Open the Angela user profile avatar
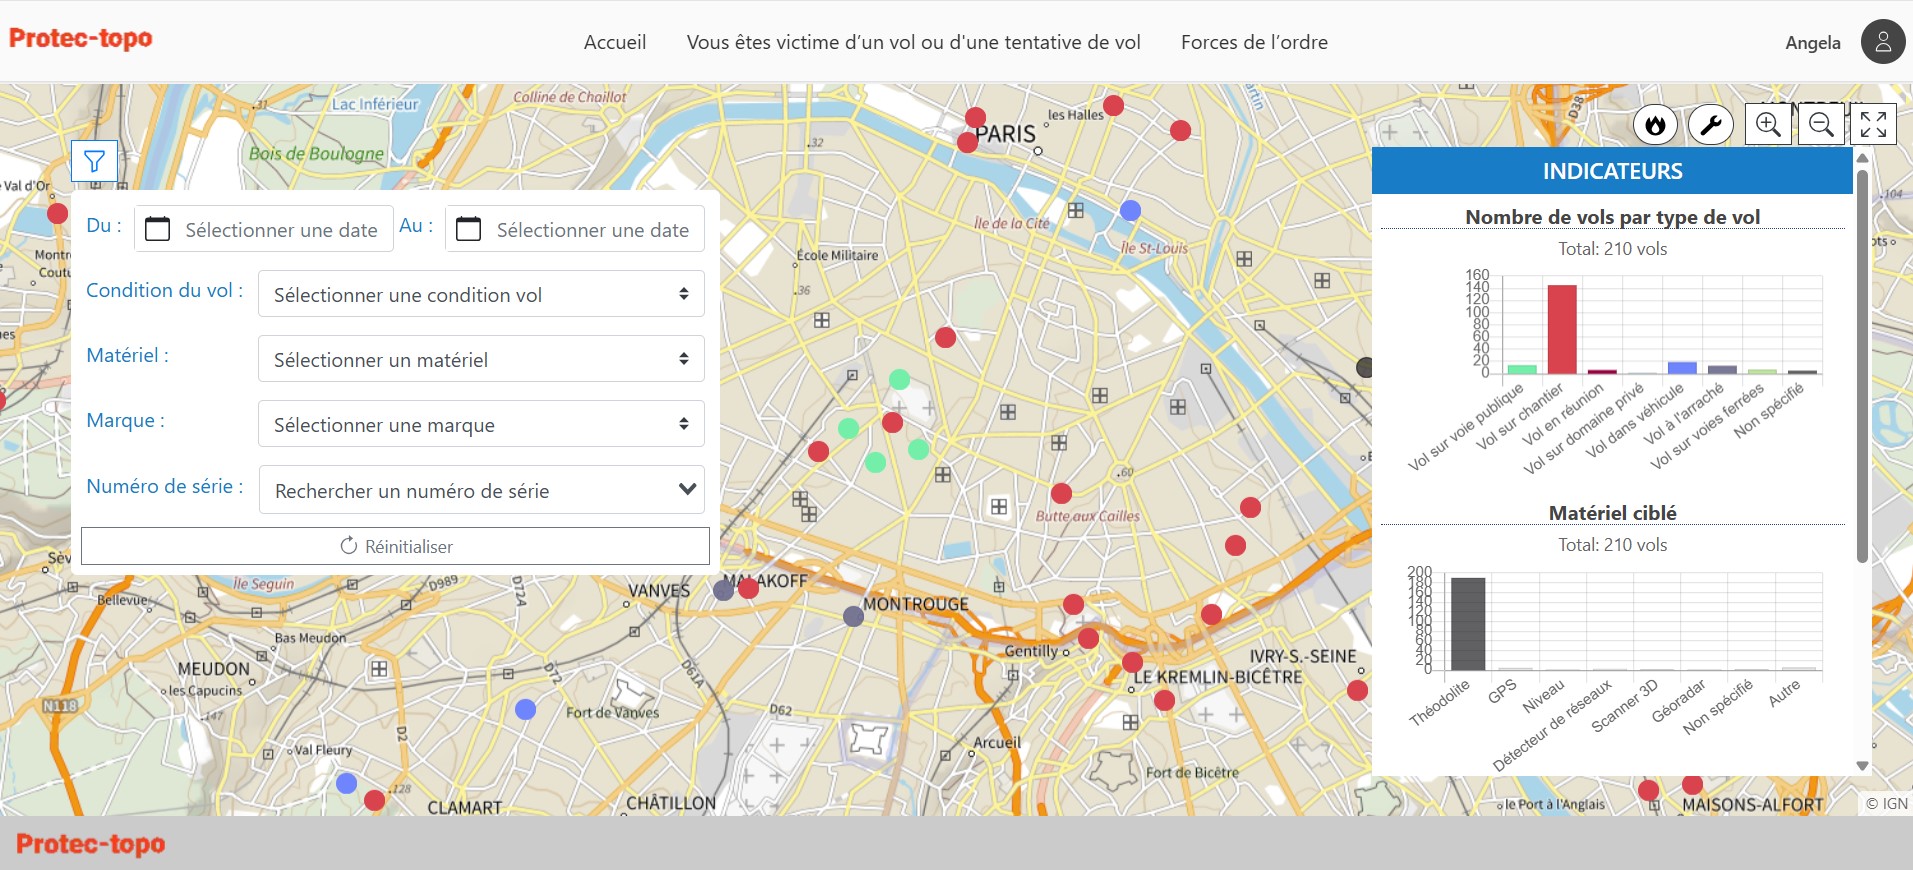Viewport: 1913px width, 870px height. point(1883,42)
